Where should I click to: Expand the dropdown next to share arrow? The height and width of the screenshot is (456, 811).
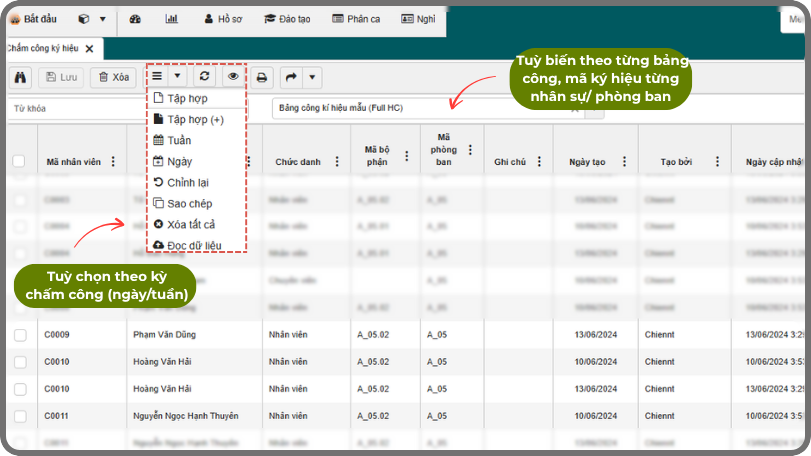click(x=312, y=78)
